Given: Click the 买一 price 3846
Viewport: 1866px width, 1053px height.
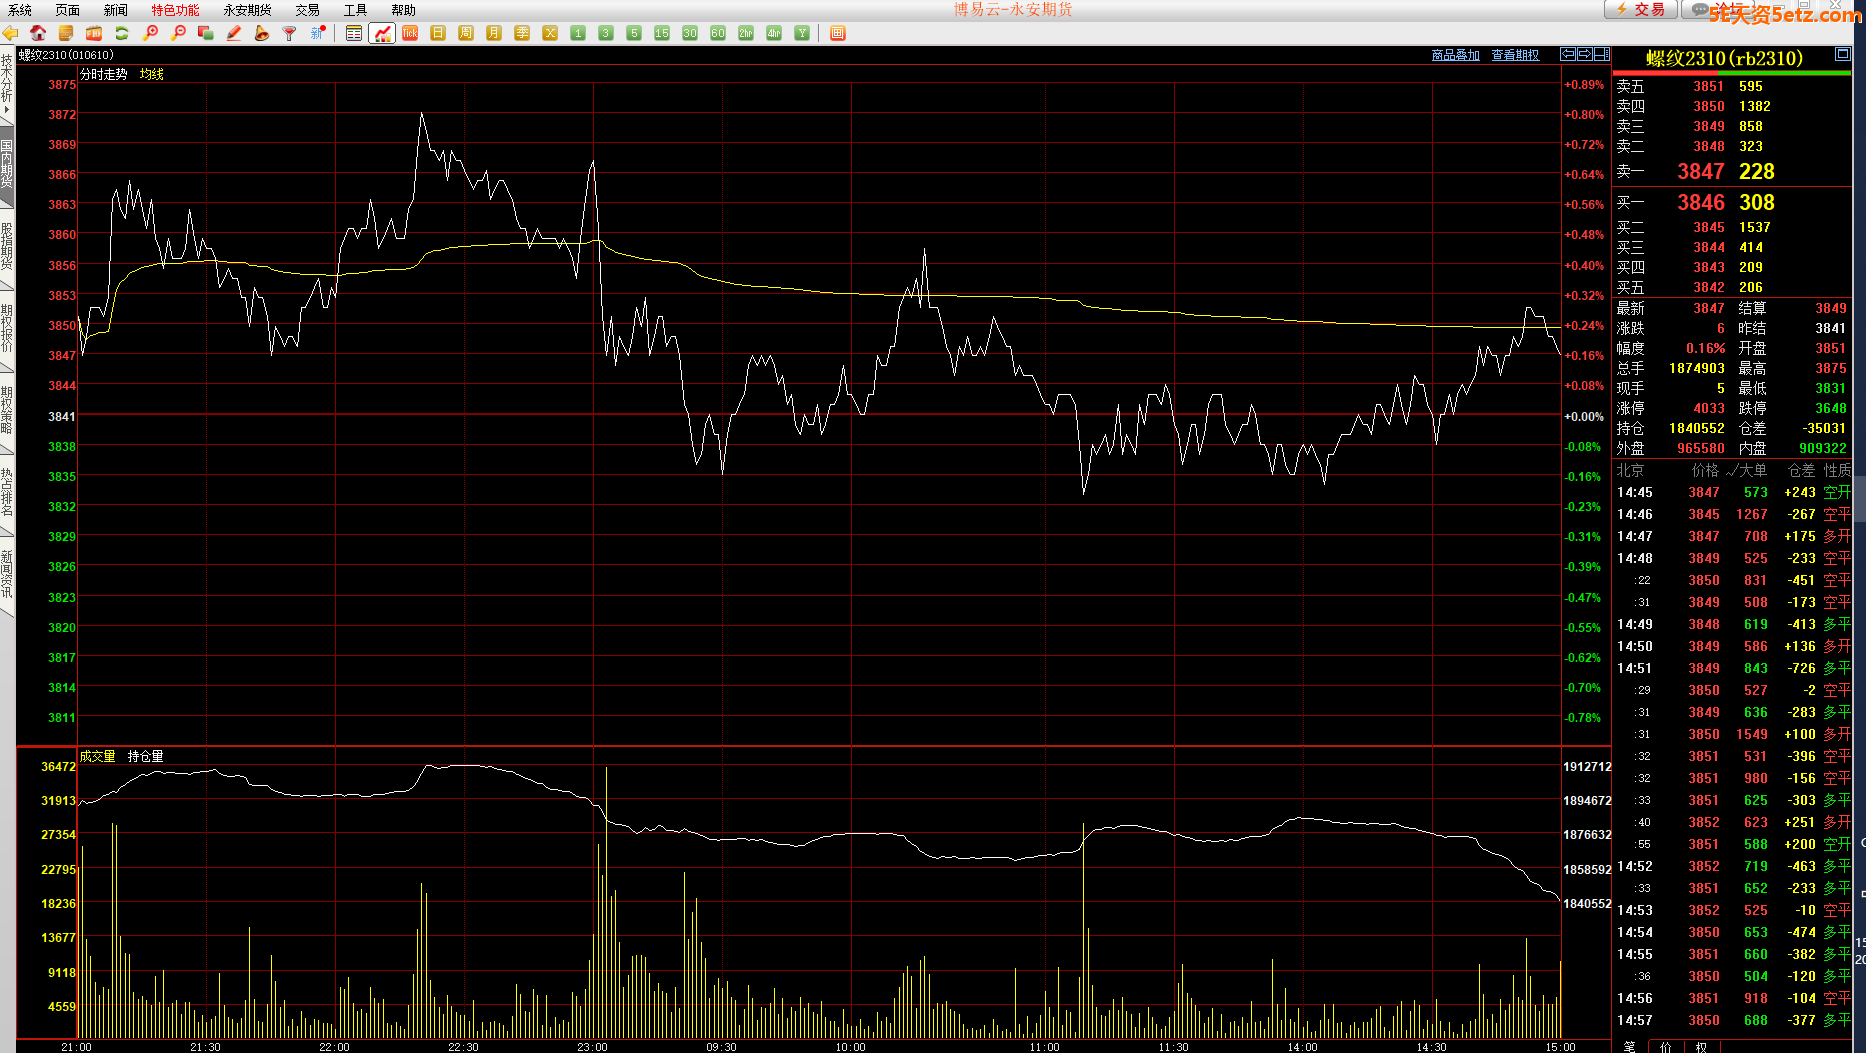Looking at the screenshot, I should click(x=1701, y=203).
